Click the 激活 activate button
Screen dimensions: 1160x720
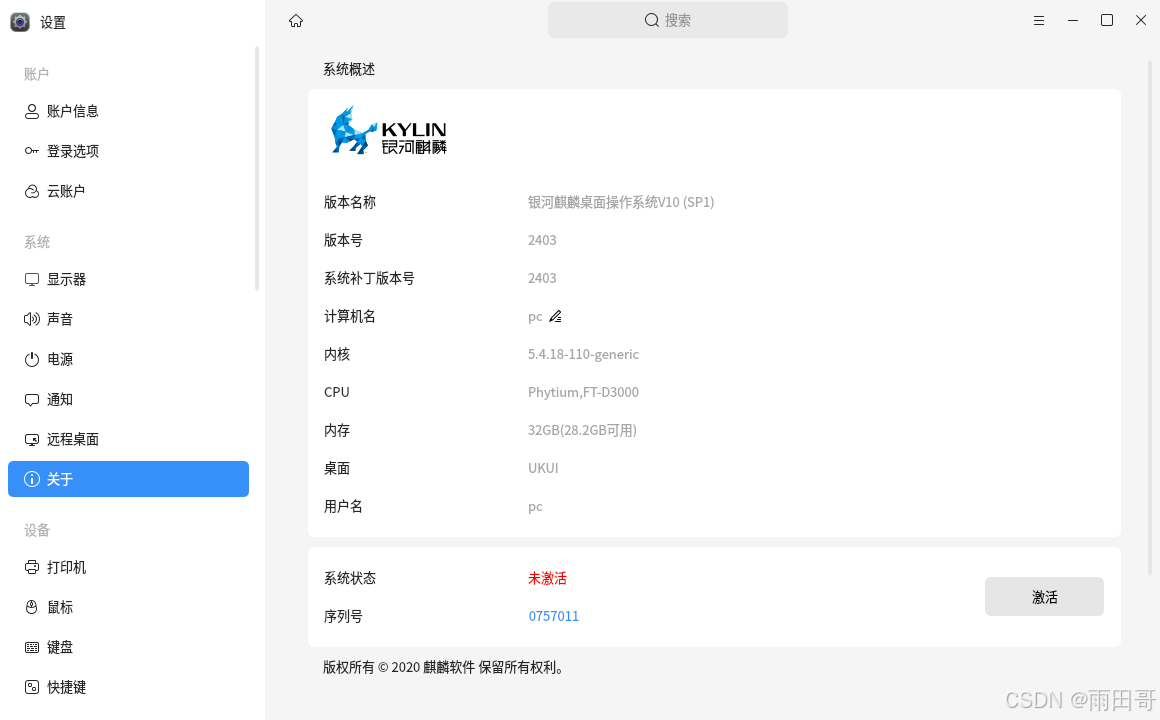1044,596
